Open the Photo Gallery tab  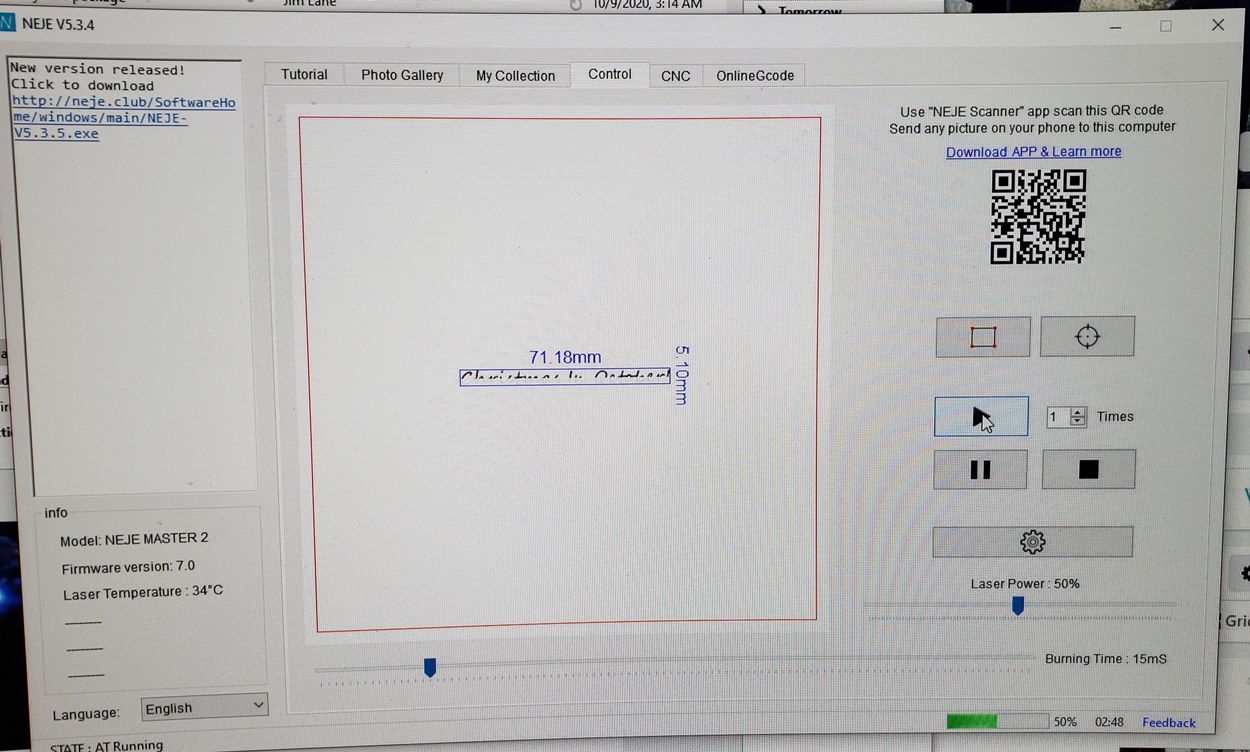click(x=402, y=75)
